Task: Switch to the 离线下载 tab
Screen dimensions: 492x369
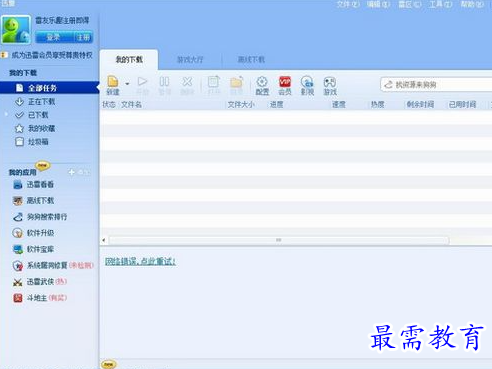Action: [x=251, y=60]
